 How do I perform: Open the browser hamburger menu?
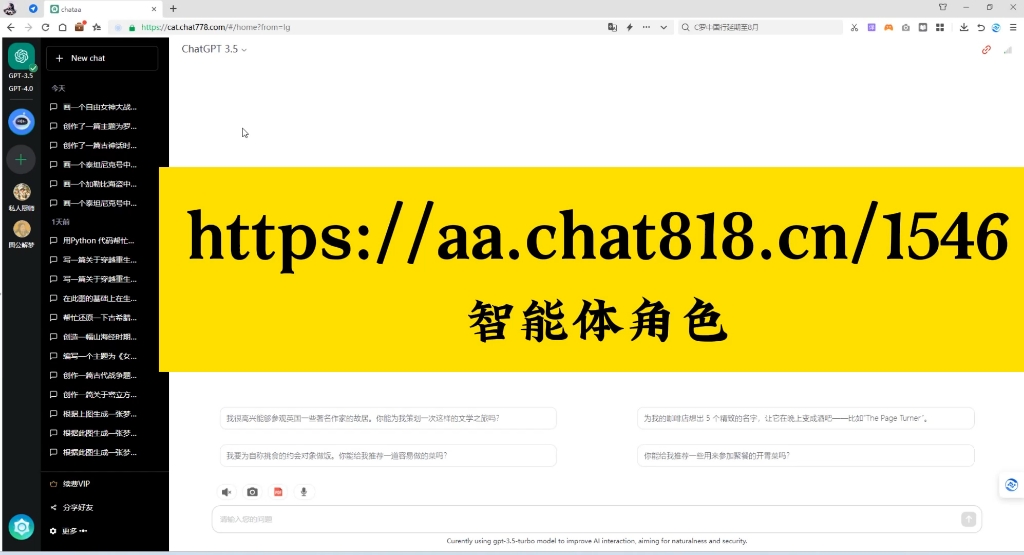click(1013, 27)
